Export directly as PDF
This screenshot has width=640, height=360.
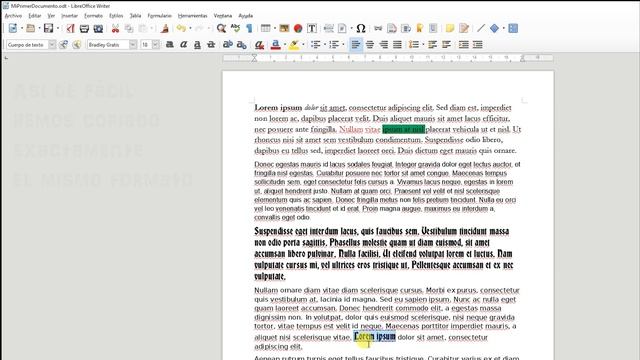pos(71,28)
